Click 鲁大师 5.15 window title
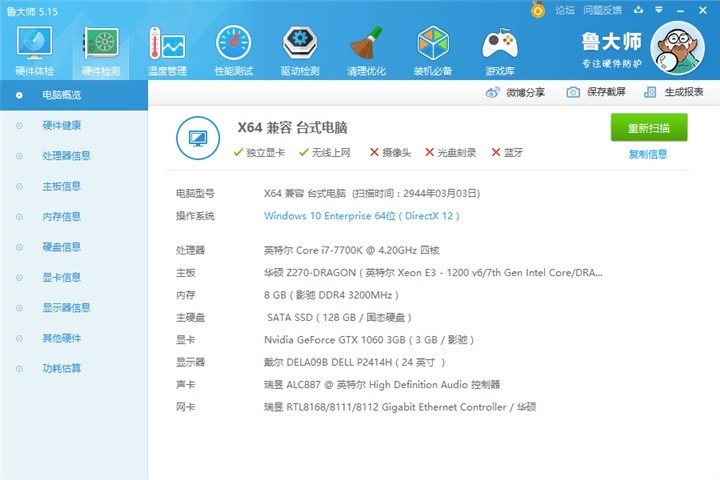 pyautogui.click(x=32, y=11)
